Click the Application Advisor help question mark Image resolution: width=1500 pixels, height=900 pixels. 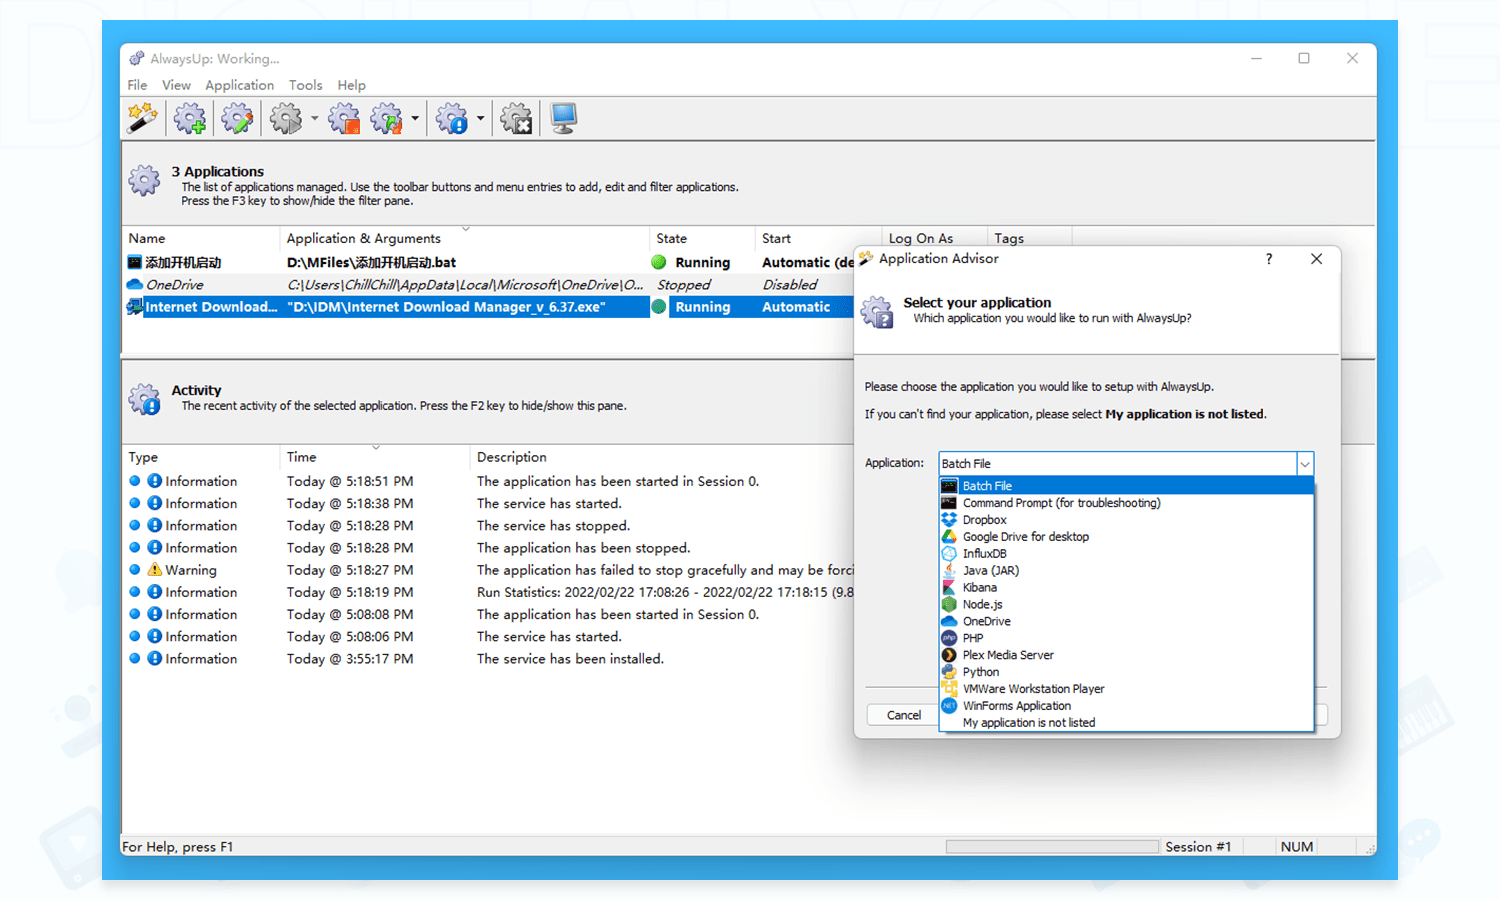(1269, 259)
